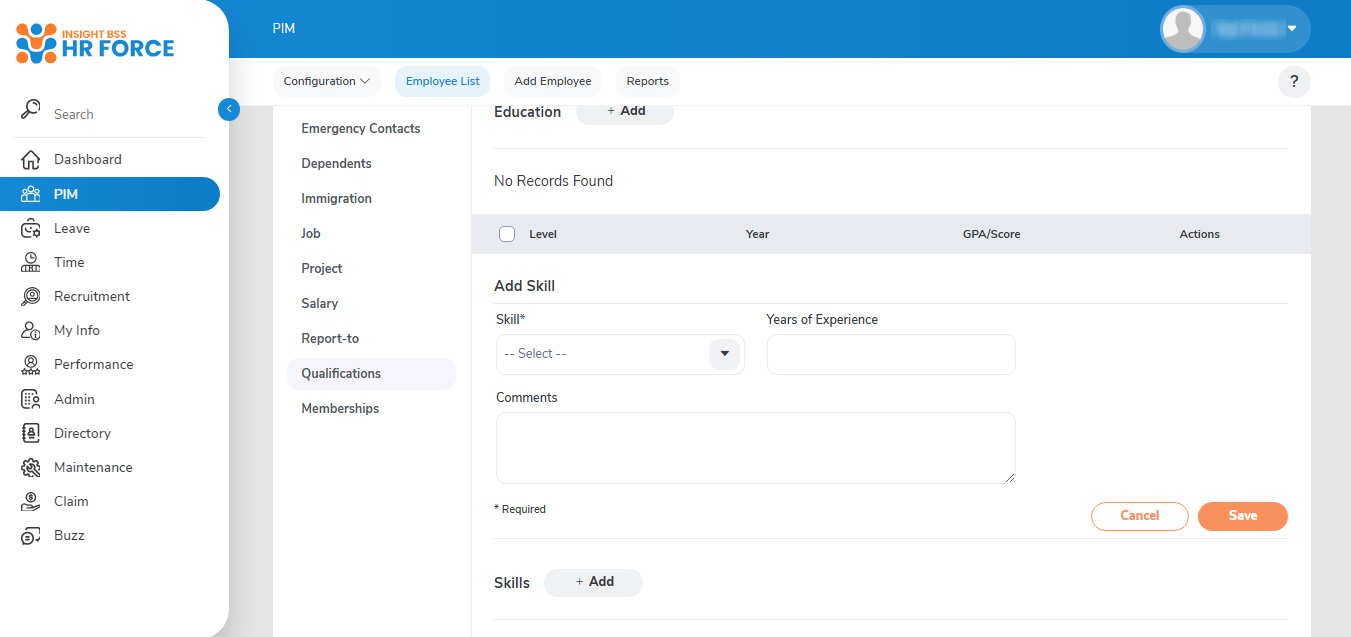Click the Skill dropdown arrow button
The image size is (1351, 637).
point(724,354)
